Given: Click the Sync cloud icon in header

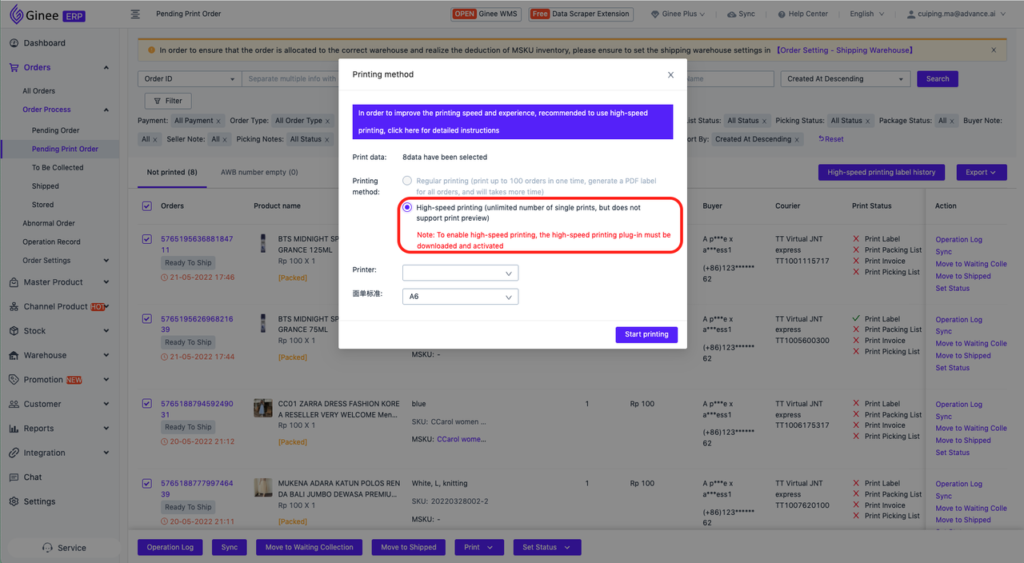Looking at the screenshot, I should 731,14.
